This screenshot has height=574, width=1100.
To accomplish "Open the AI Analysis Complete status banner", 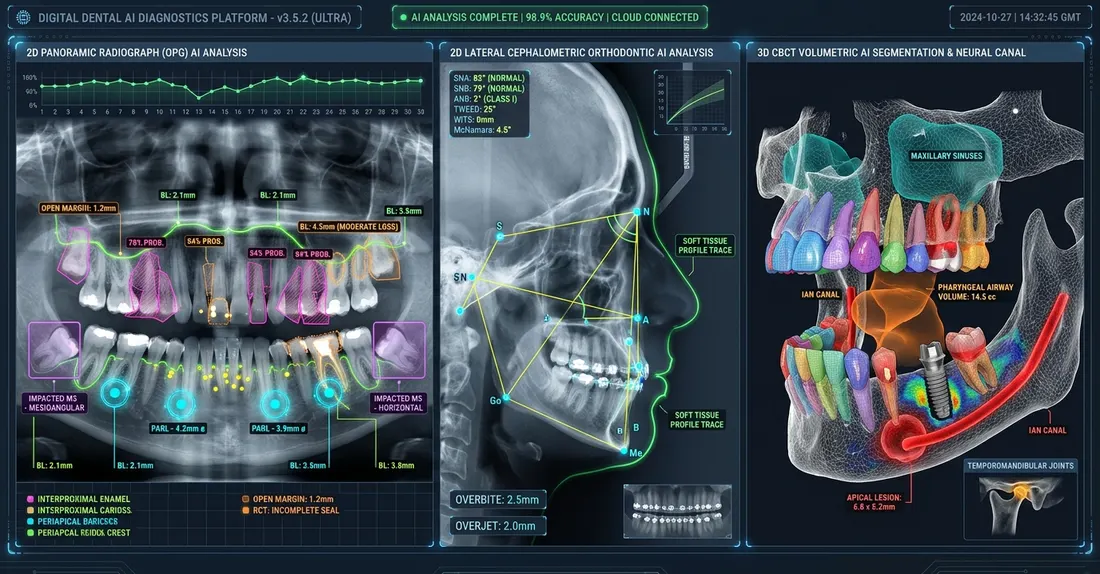I will [x=549, y=17].
